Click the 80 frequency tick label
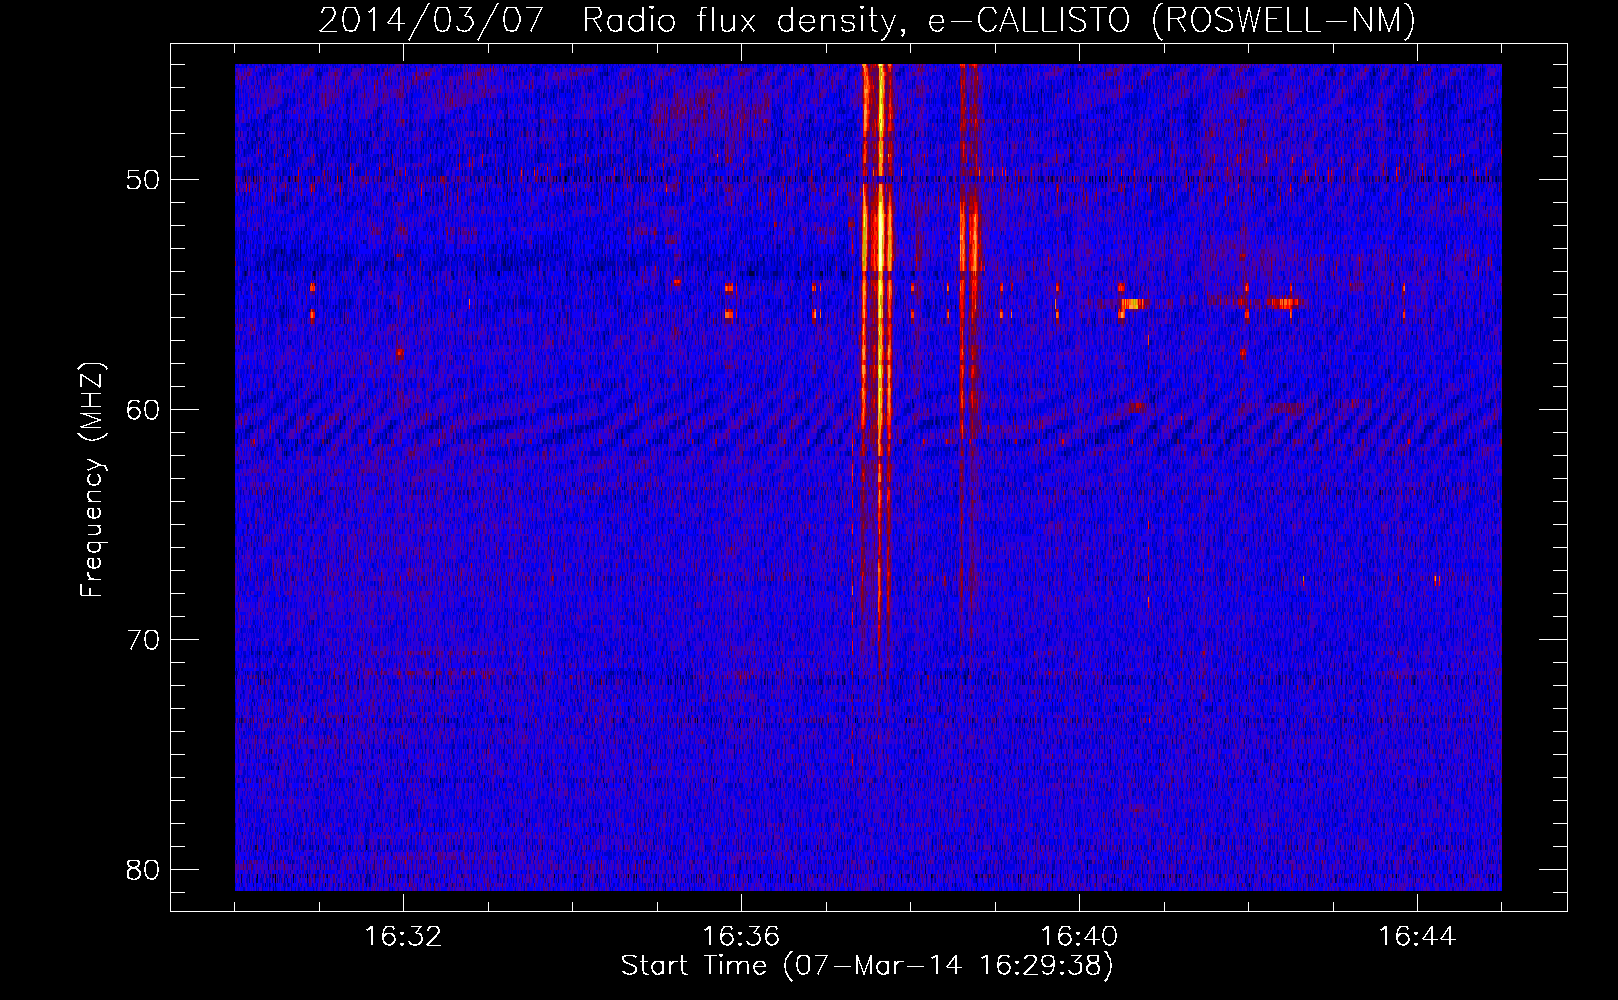The height and width of the screenshot is (1000, 1618). 143,870
